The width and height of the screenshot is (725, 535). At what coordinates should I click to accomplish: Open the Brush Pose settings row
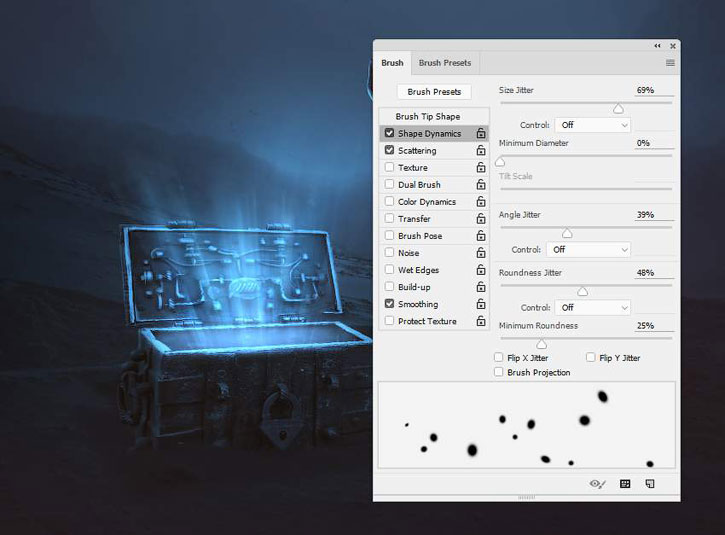point(434,235)
